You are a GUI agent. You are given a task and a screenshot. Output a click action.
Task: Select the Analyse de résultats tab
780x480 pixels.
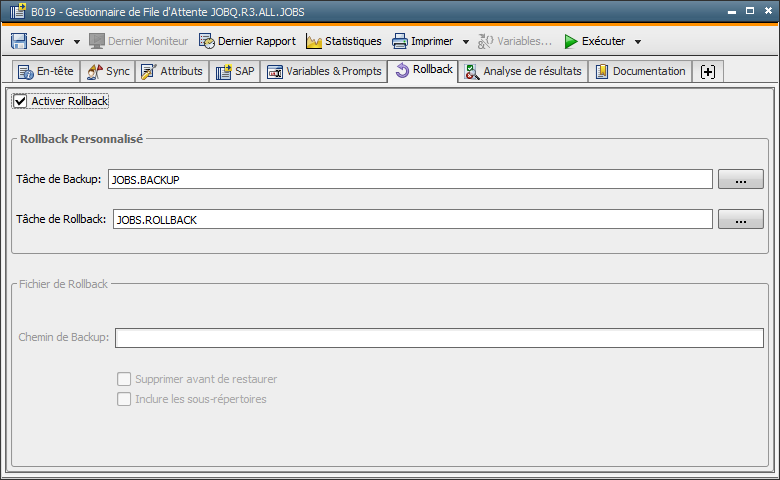[x=523, y=71]
